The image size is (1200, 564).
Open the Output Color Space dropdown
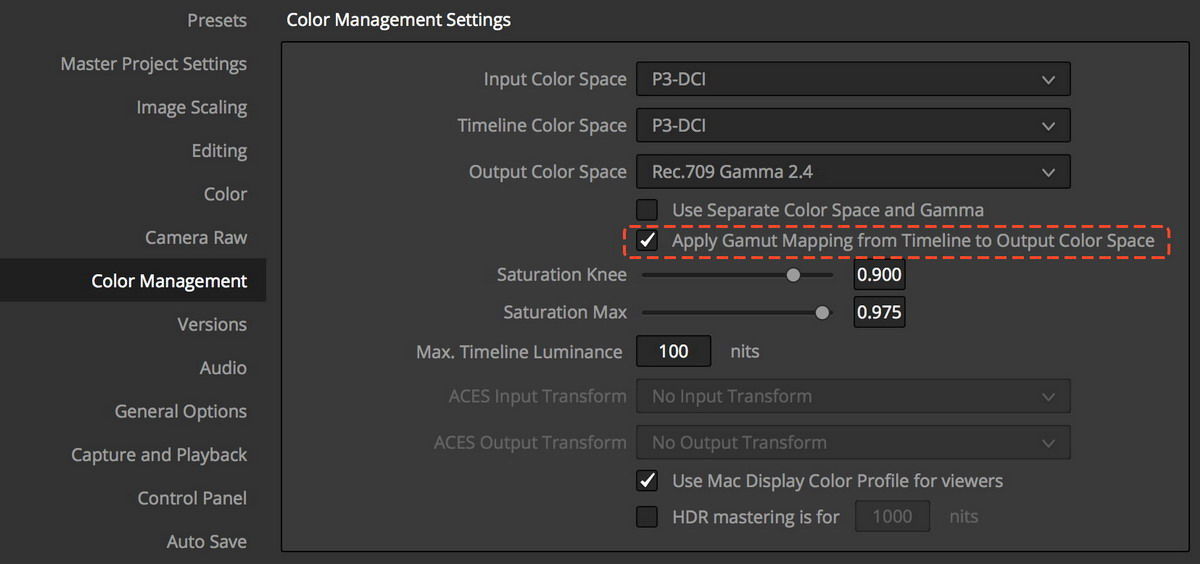coord(853,172)
